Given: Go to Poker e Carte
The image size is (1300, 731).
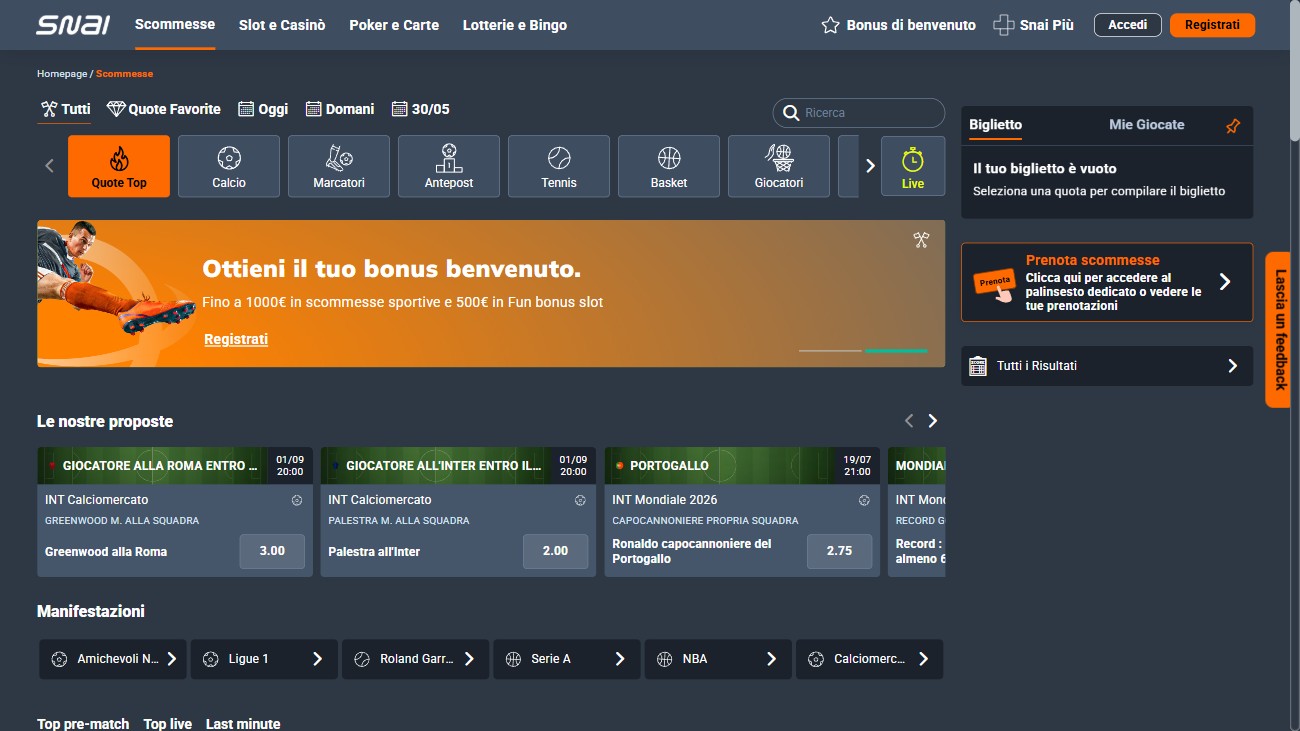Looking at the screenshot, I should [x=394, y=25].
